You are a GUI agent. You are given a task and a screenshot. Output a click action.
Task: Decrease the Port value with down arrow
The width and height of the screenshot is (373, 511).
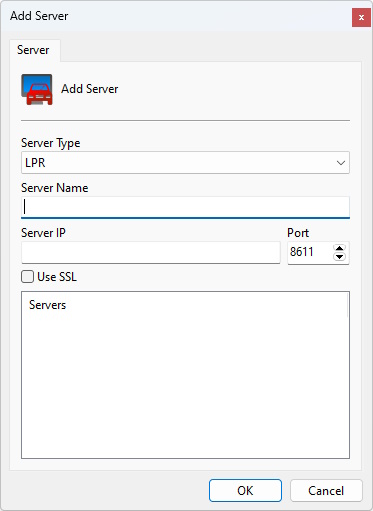(x=339, y=257)
